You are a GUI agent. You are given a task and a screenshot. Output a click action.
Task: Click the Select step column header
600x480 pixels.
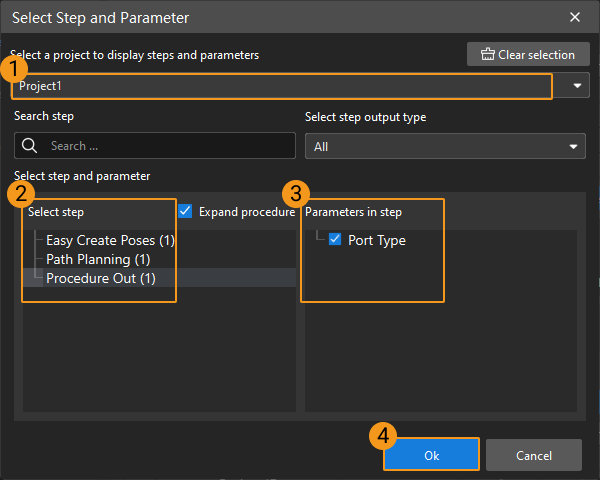[57, 212]
